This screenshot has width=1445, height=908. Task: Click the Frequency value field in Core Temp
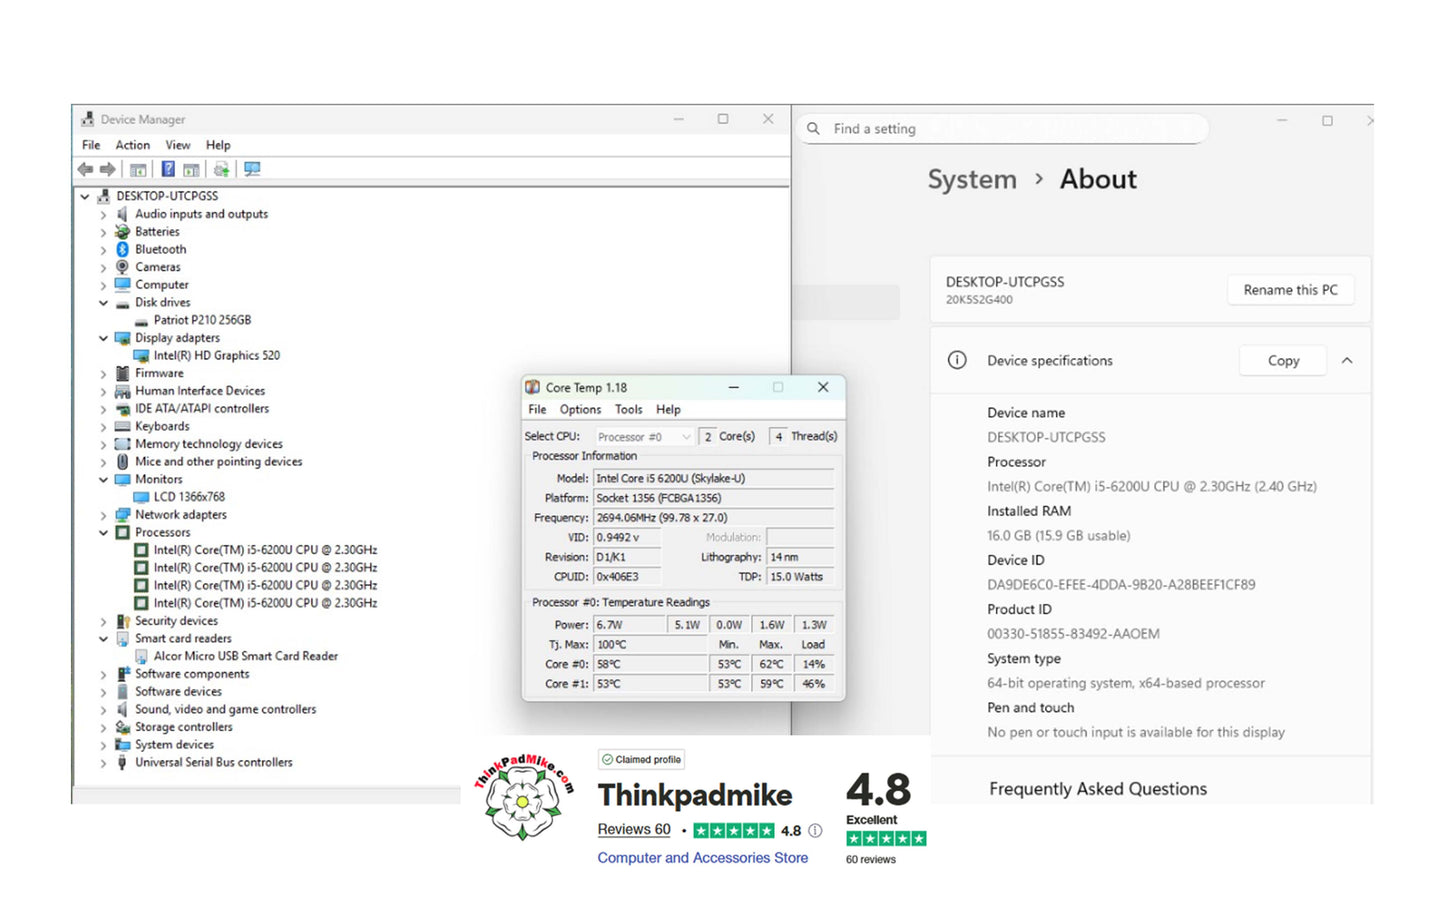pos(713,517)
